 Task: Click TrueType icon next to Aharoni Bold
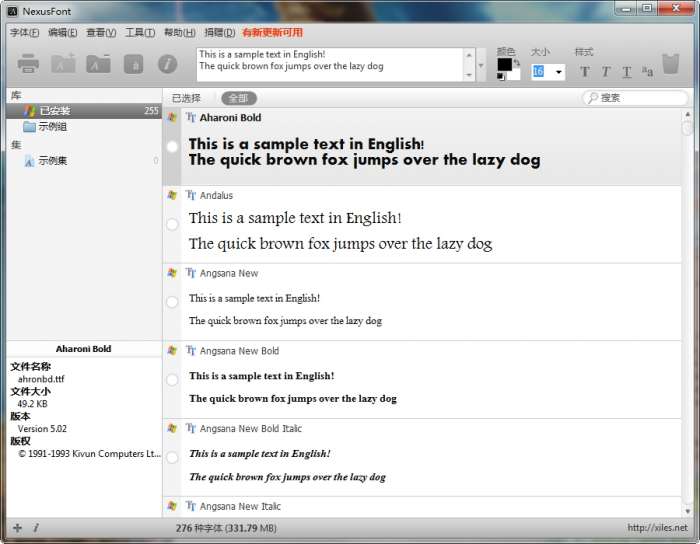click(x=191, y=117)
